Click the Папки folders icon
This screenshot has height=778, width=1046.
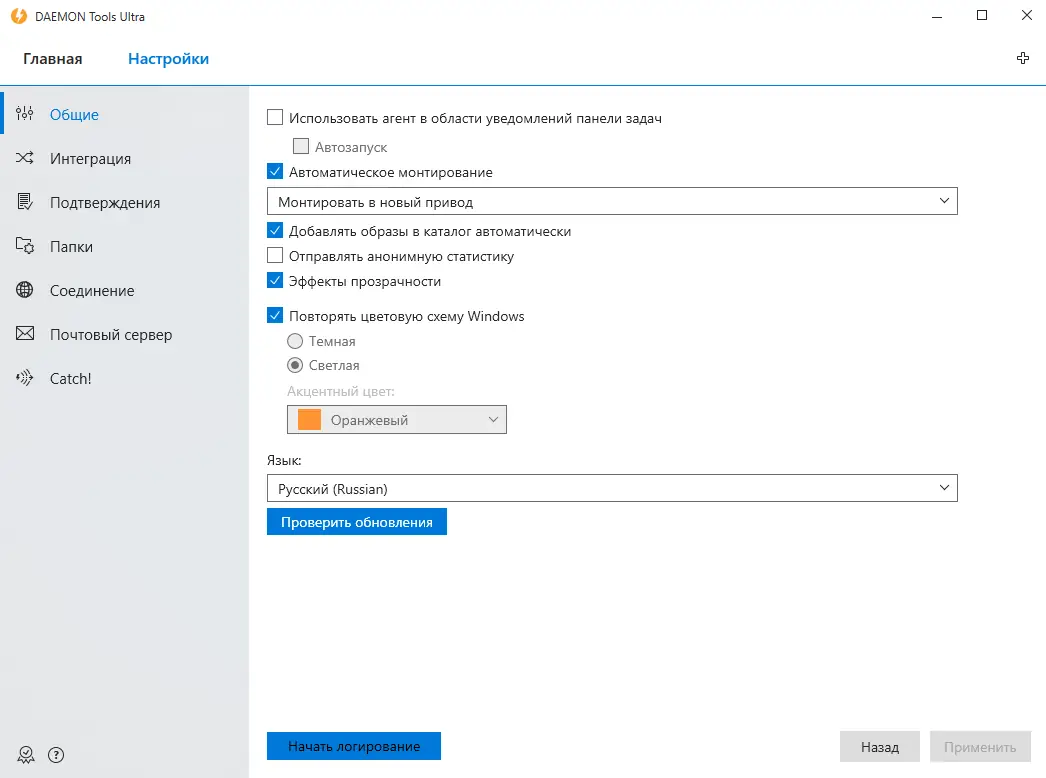pos(25,246)
